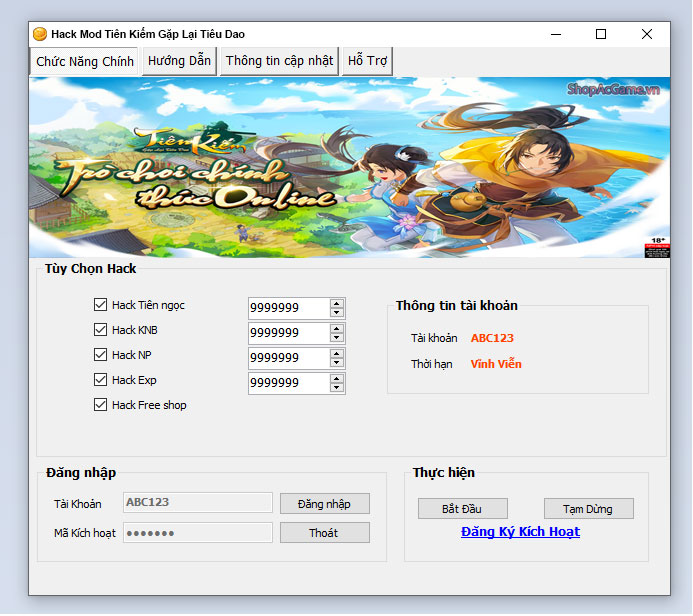Increase the Hack Tiên ngọc value with up arrow
The width and height of the screenshot is (693, 616).
tap(337, 304)
